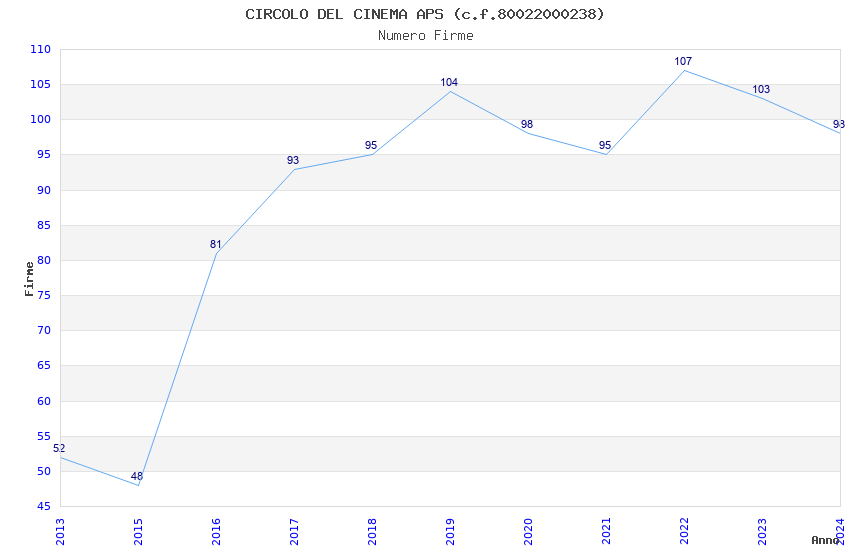Click the 2017 year label on x-axis
Screen dimensions: 850x550
tap(294, 532)
